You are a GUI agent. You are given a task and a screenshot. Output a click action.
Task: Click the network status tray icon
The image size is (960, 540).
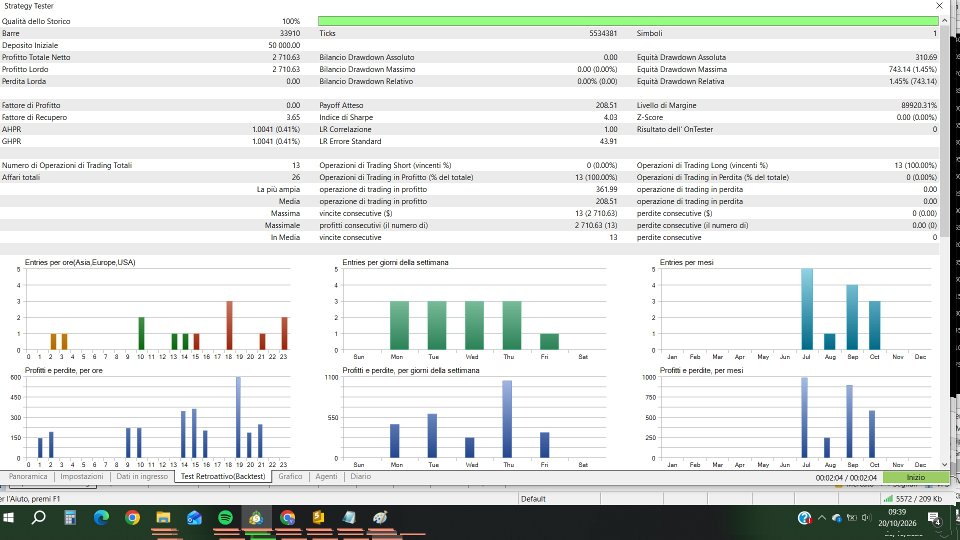852,518
